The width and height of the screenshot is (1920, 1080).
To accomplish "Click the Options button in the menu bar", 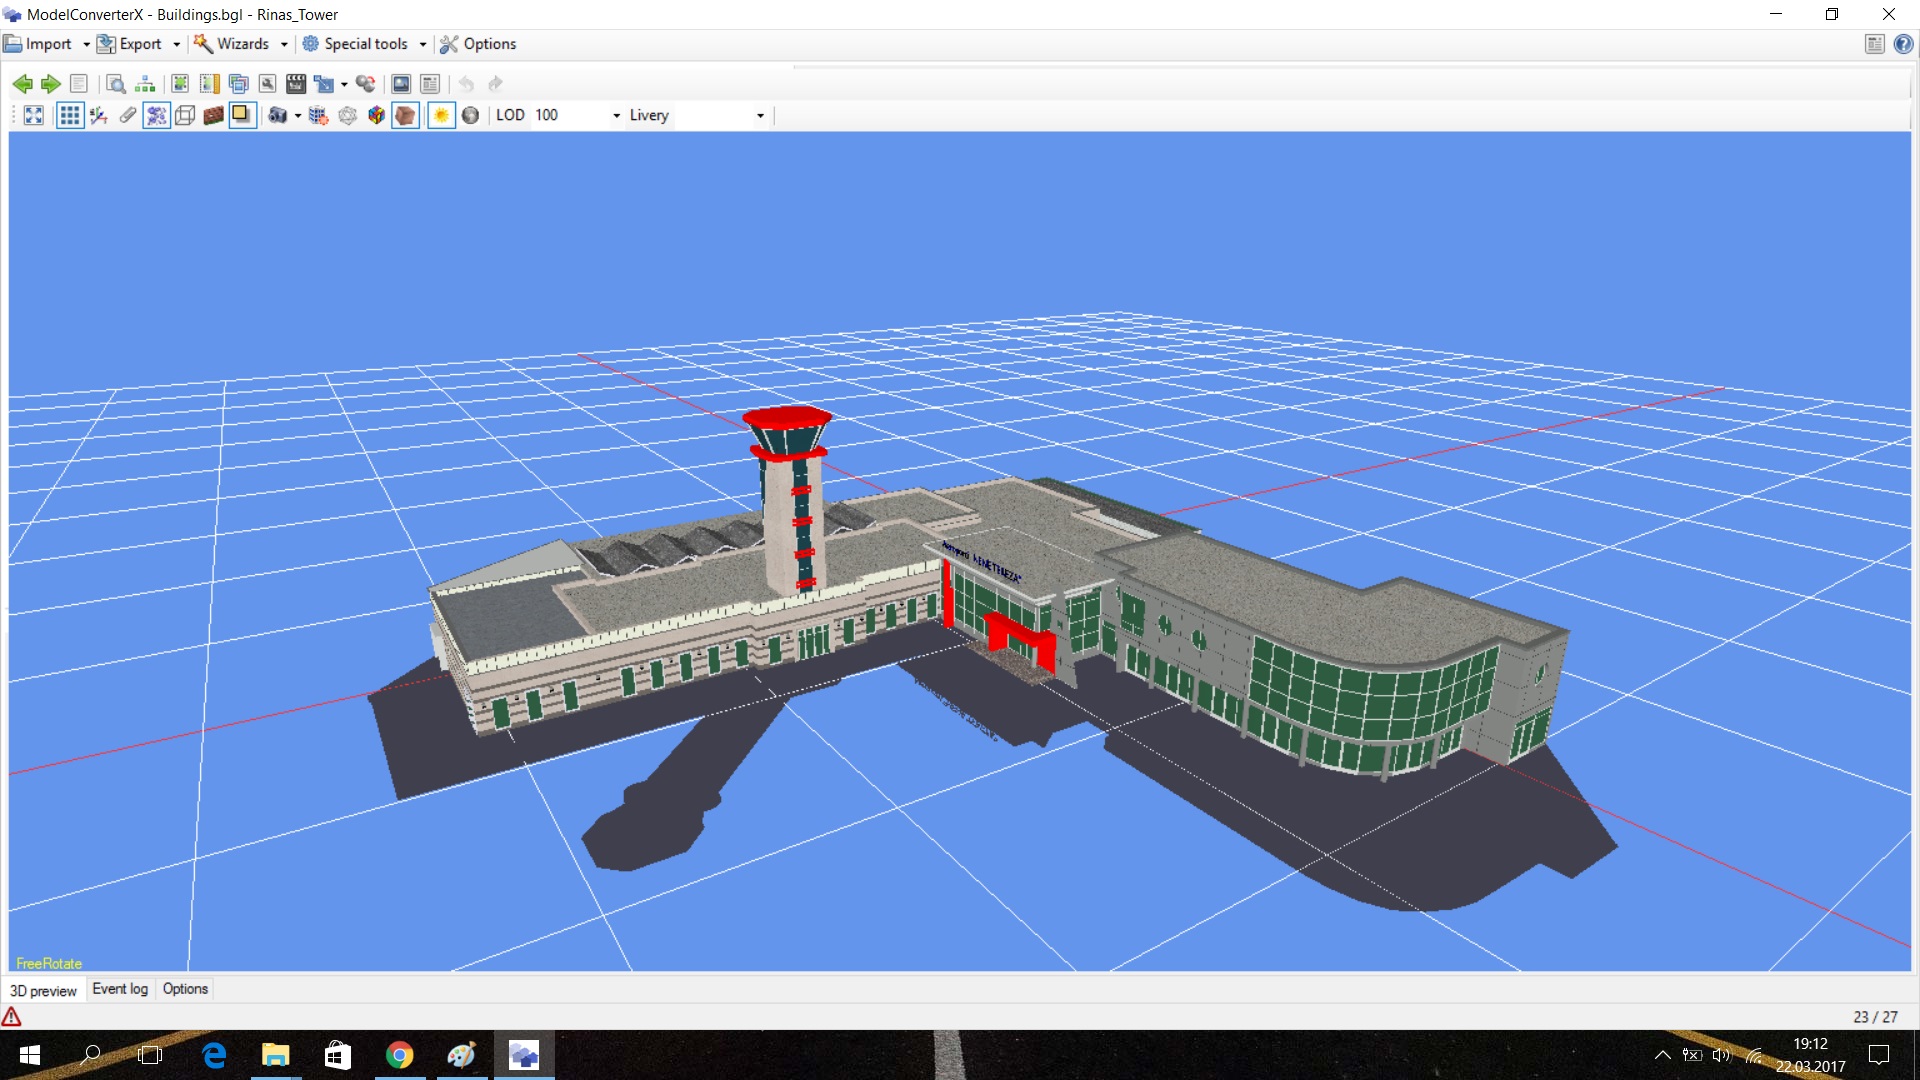I will 478,44.
